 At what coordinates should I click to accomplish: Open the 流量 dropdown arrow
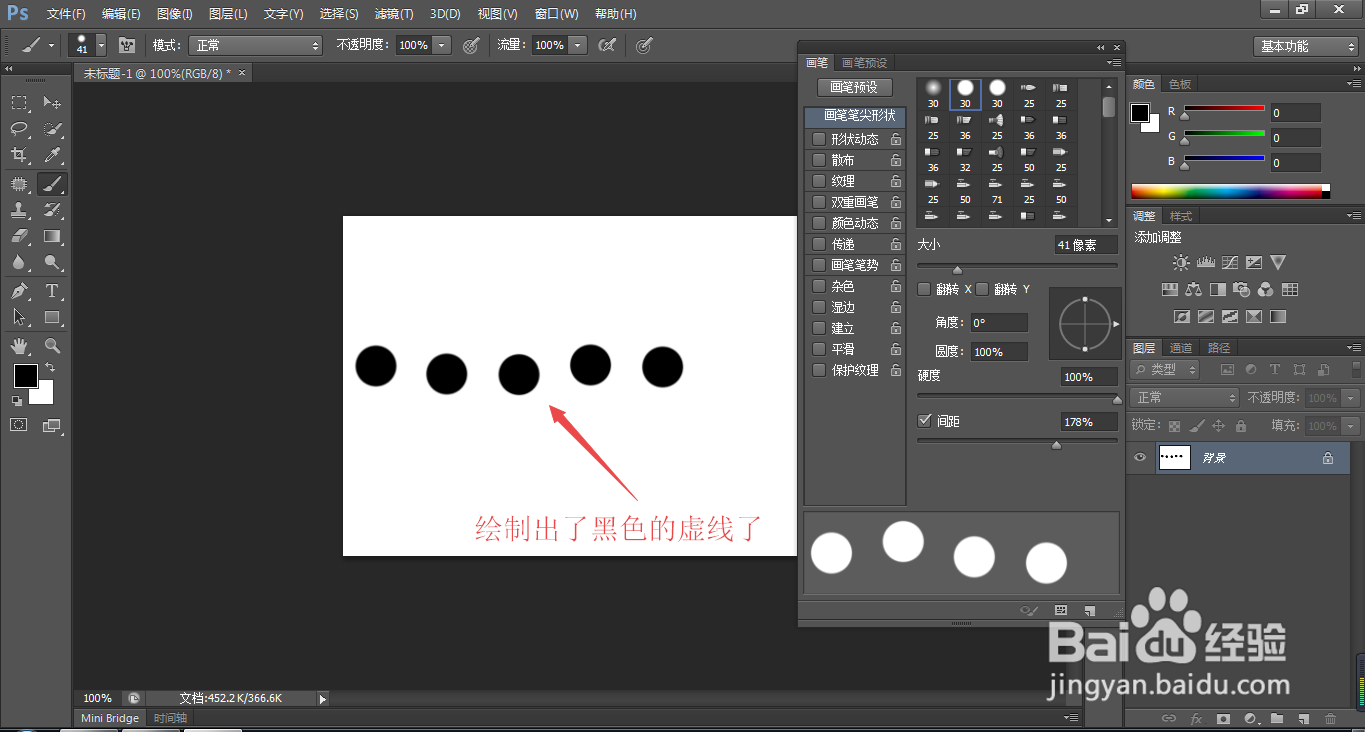577,45
